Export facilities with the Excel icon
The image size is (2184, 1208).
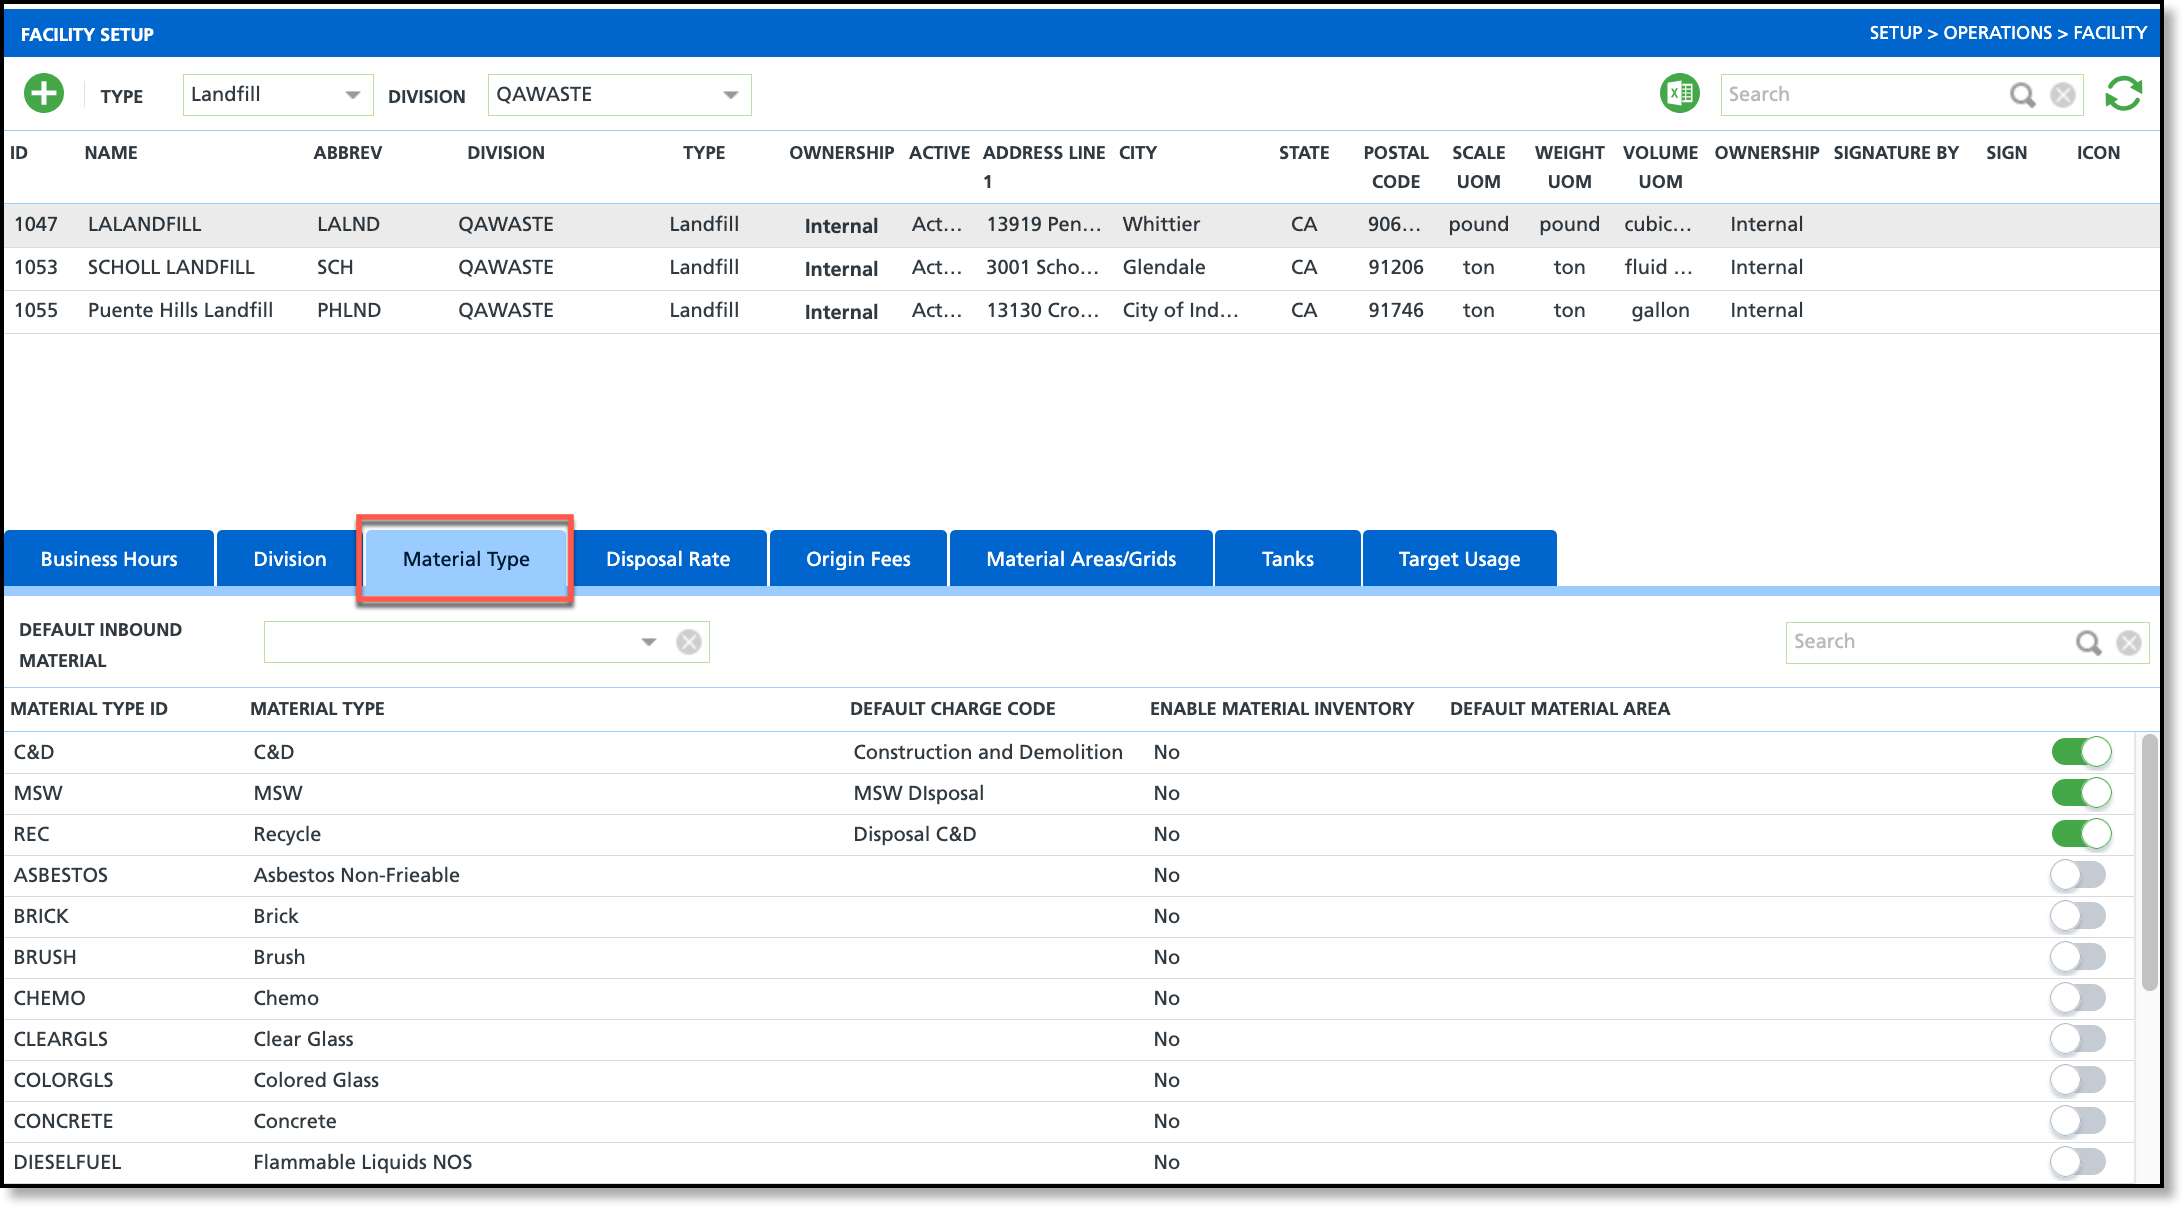[1679, 94]
